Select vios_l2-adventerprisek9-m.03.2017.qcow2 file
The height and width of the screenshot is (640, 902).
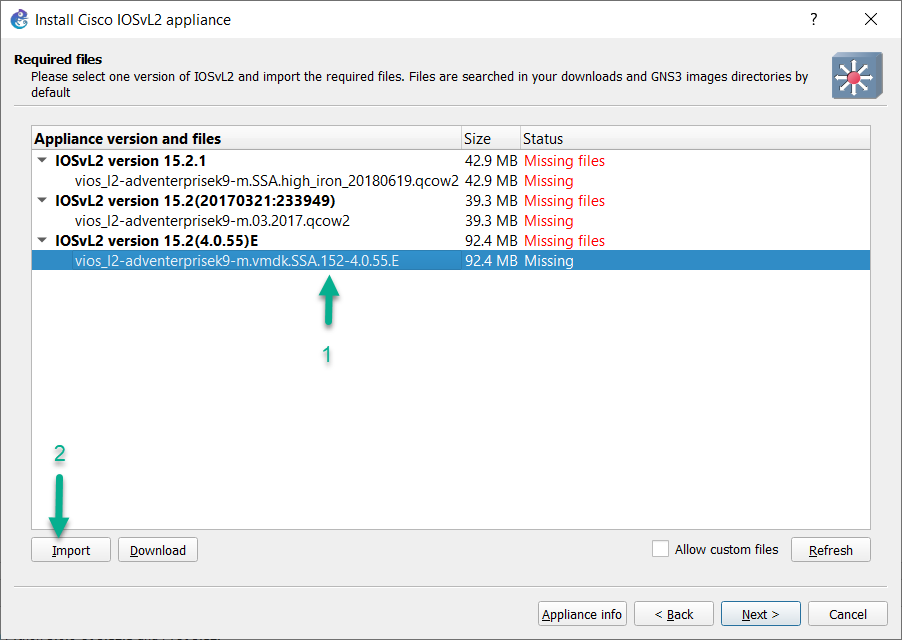click(x=450, y=221)
